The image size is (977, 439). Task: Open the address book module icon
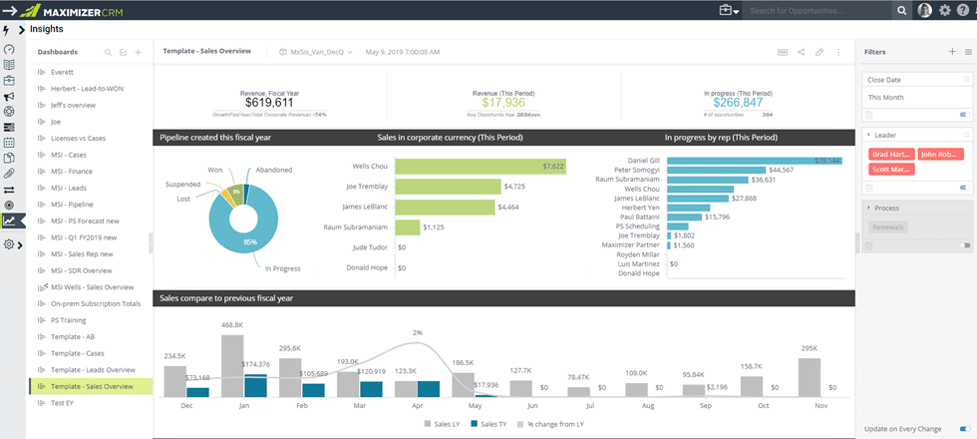pos(9,65)
